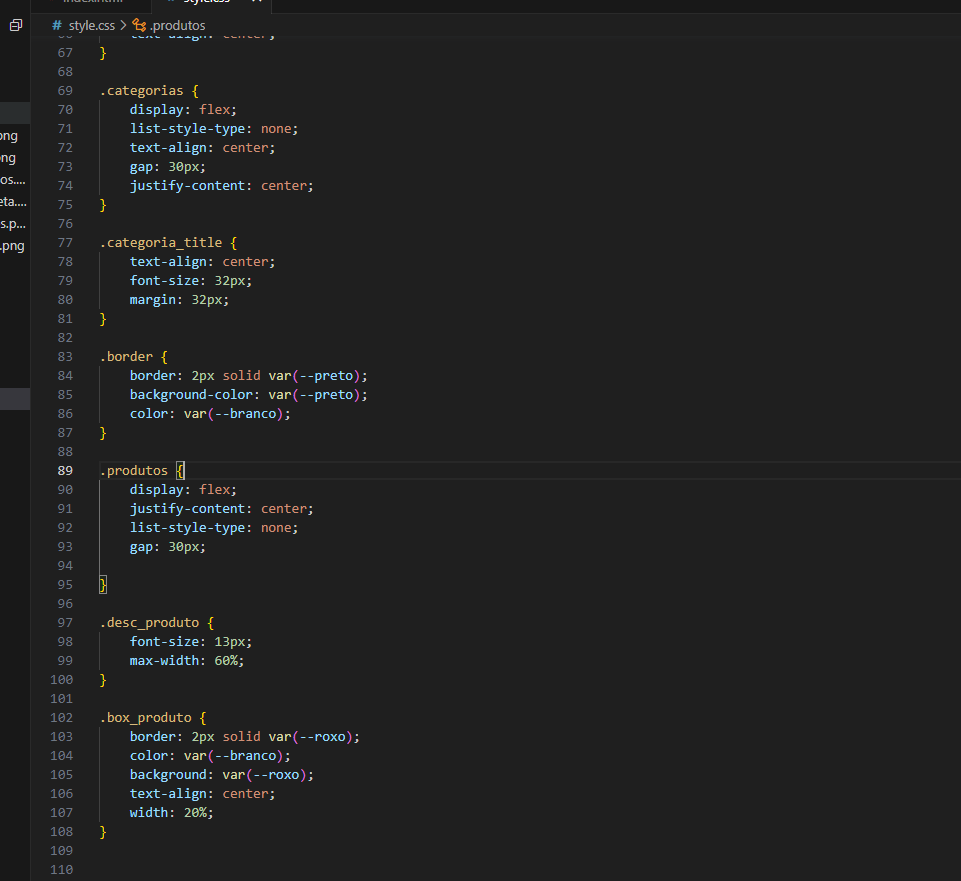Click the breadcrumb chevron separator after style.css
Screen dimensions: 961x881
[123, 25]
